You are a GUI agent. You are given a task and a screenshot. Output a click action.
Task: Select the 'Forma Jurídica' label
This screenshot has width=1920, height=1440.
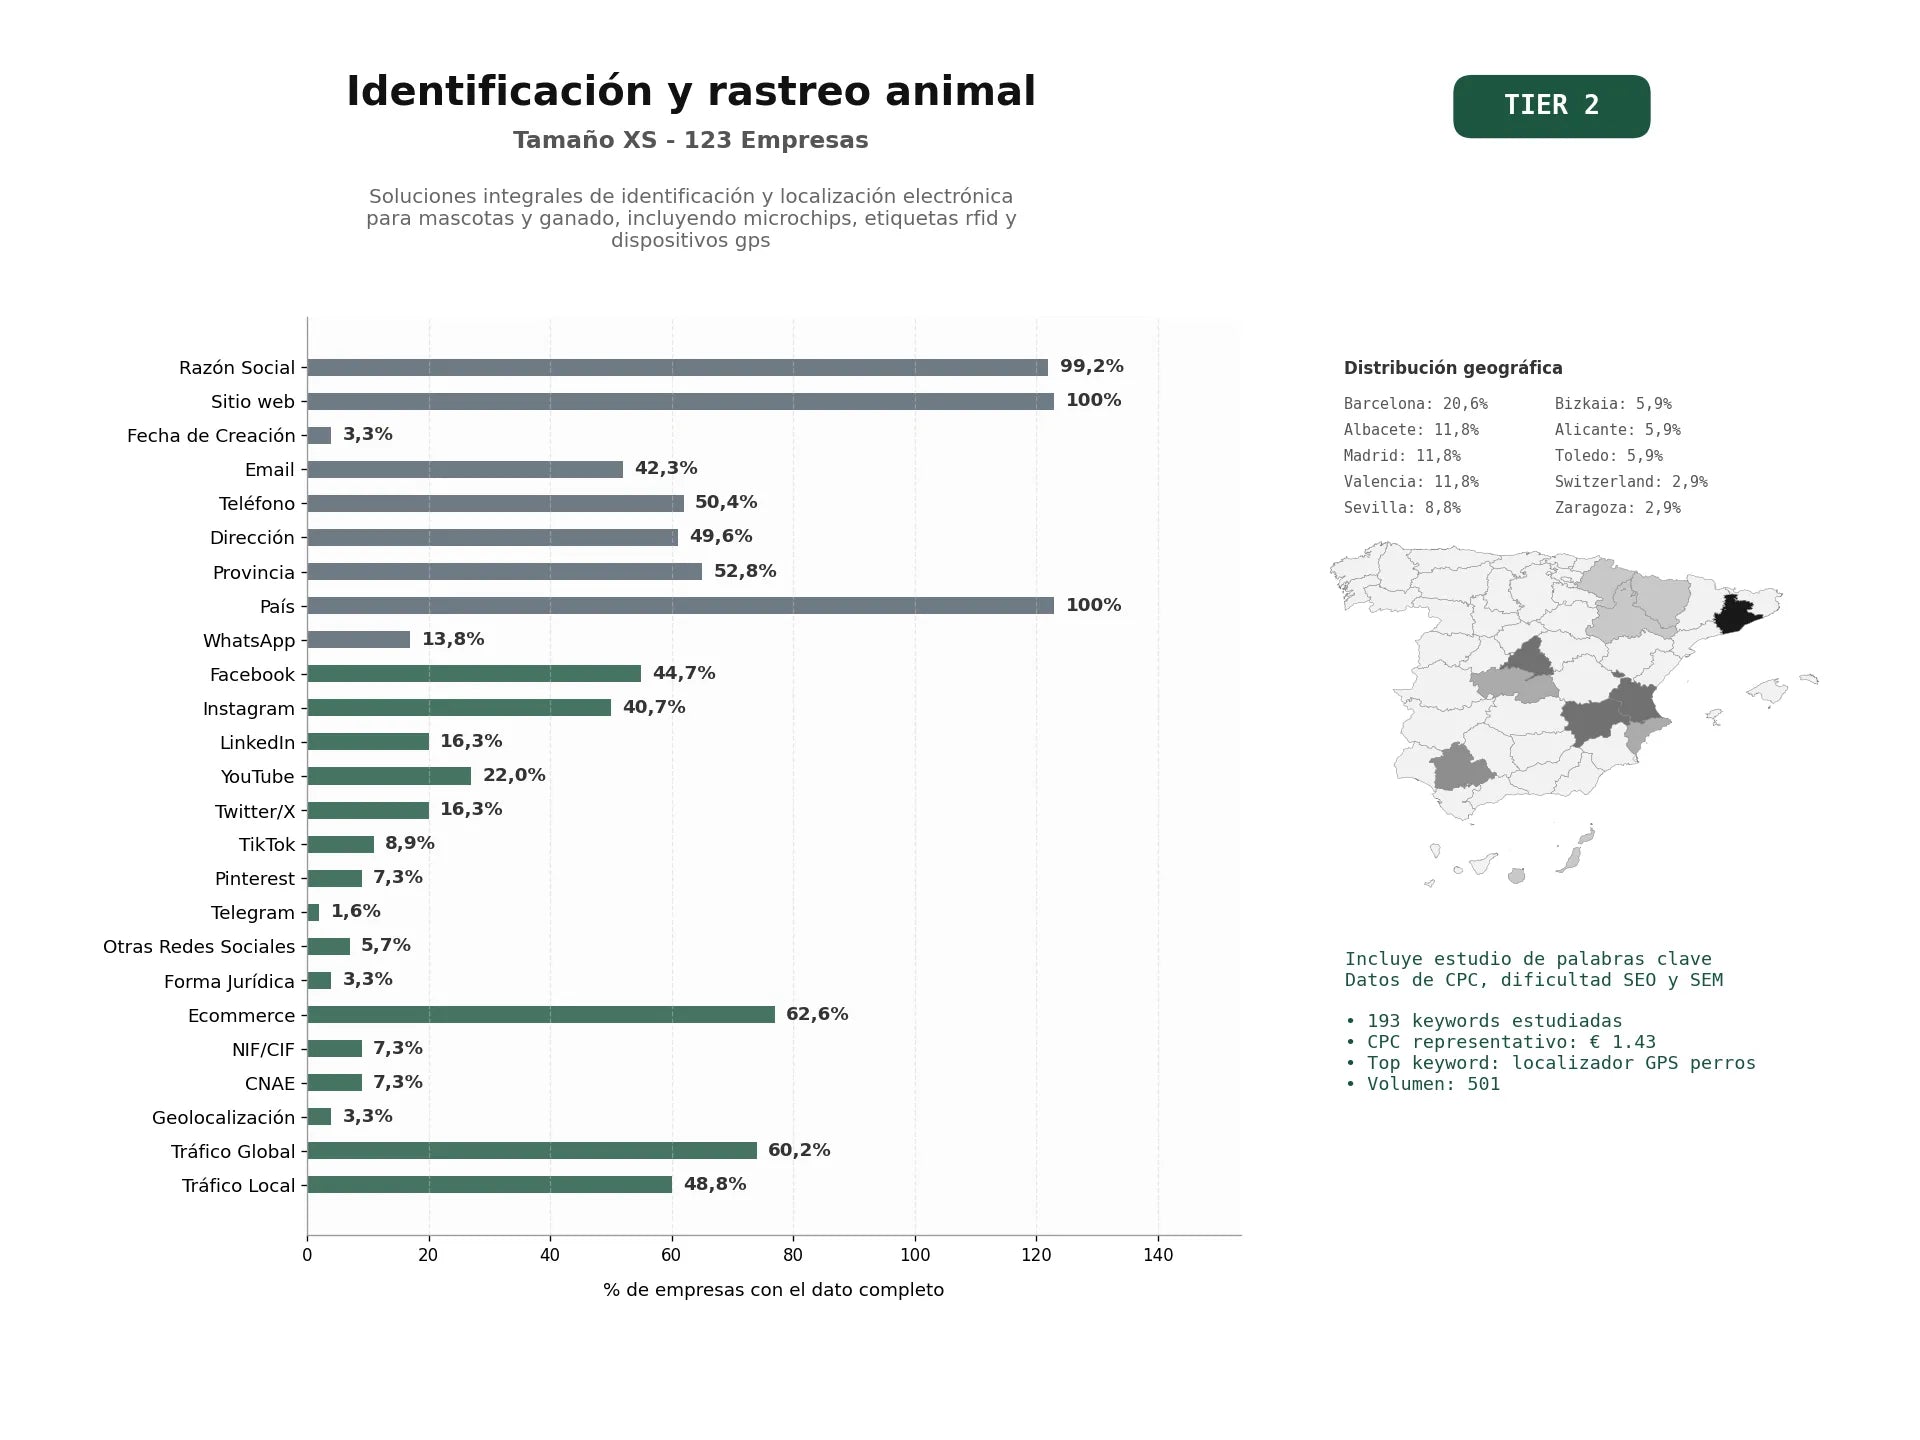tap(229, 982)
